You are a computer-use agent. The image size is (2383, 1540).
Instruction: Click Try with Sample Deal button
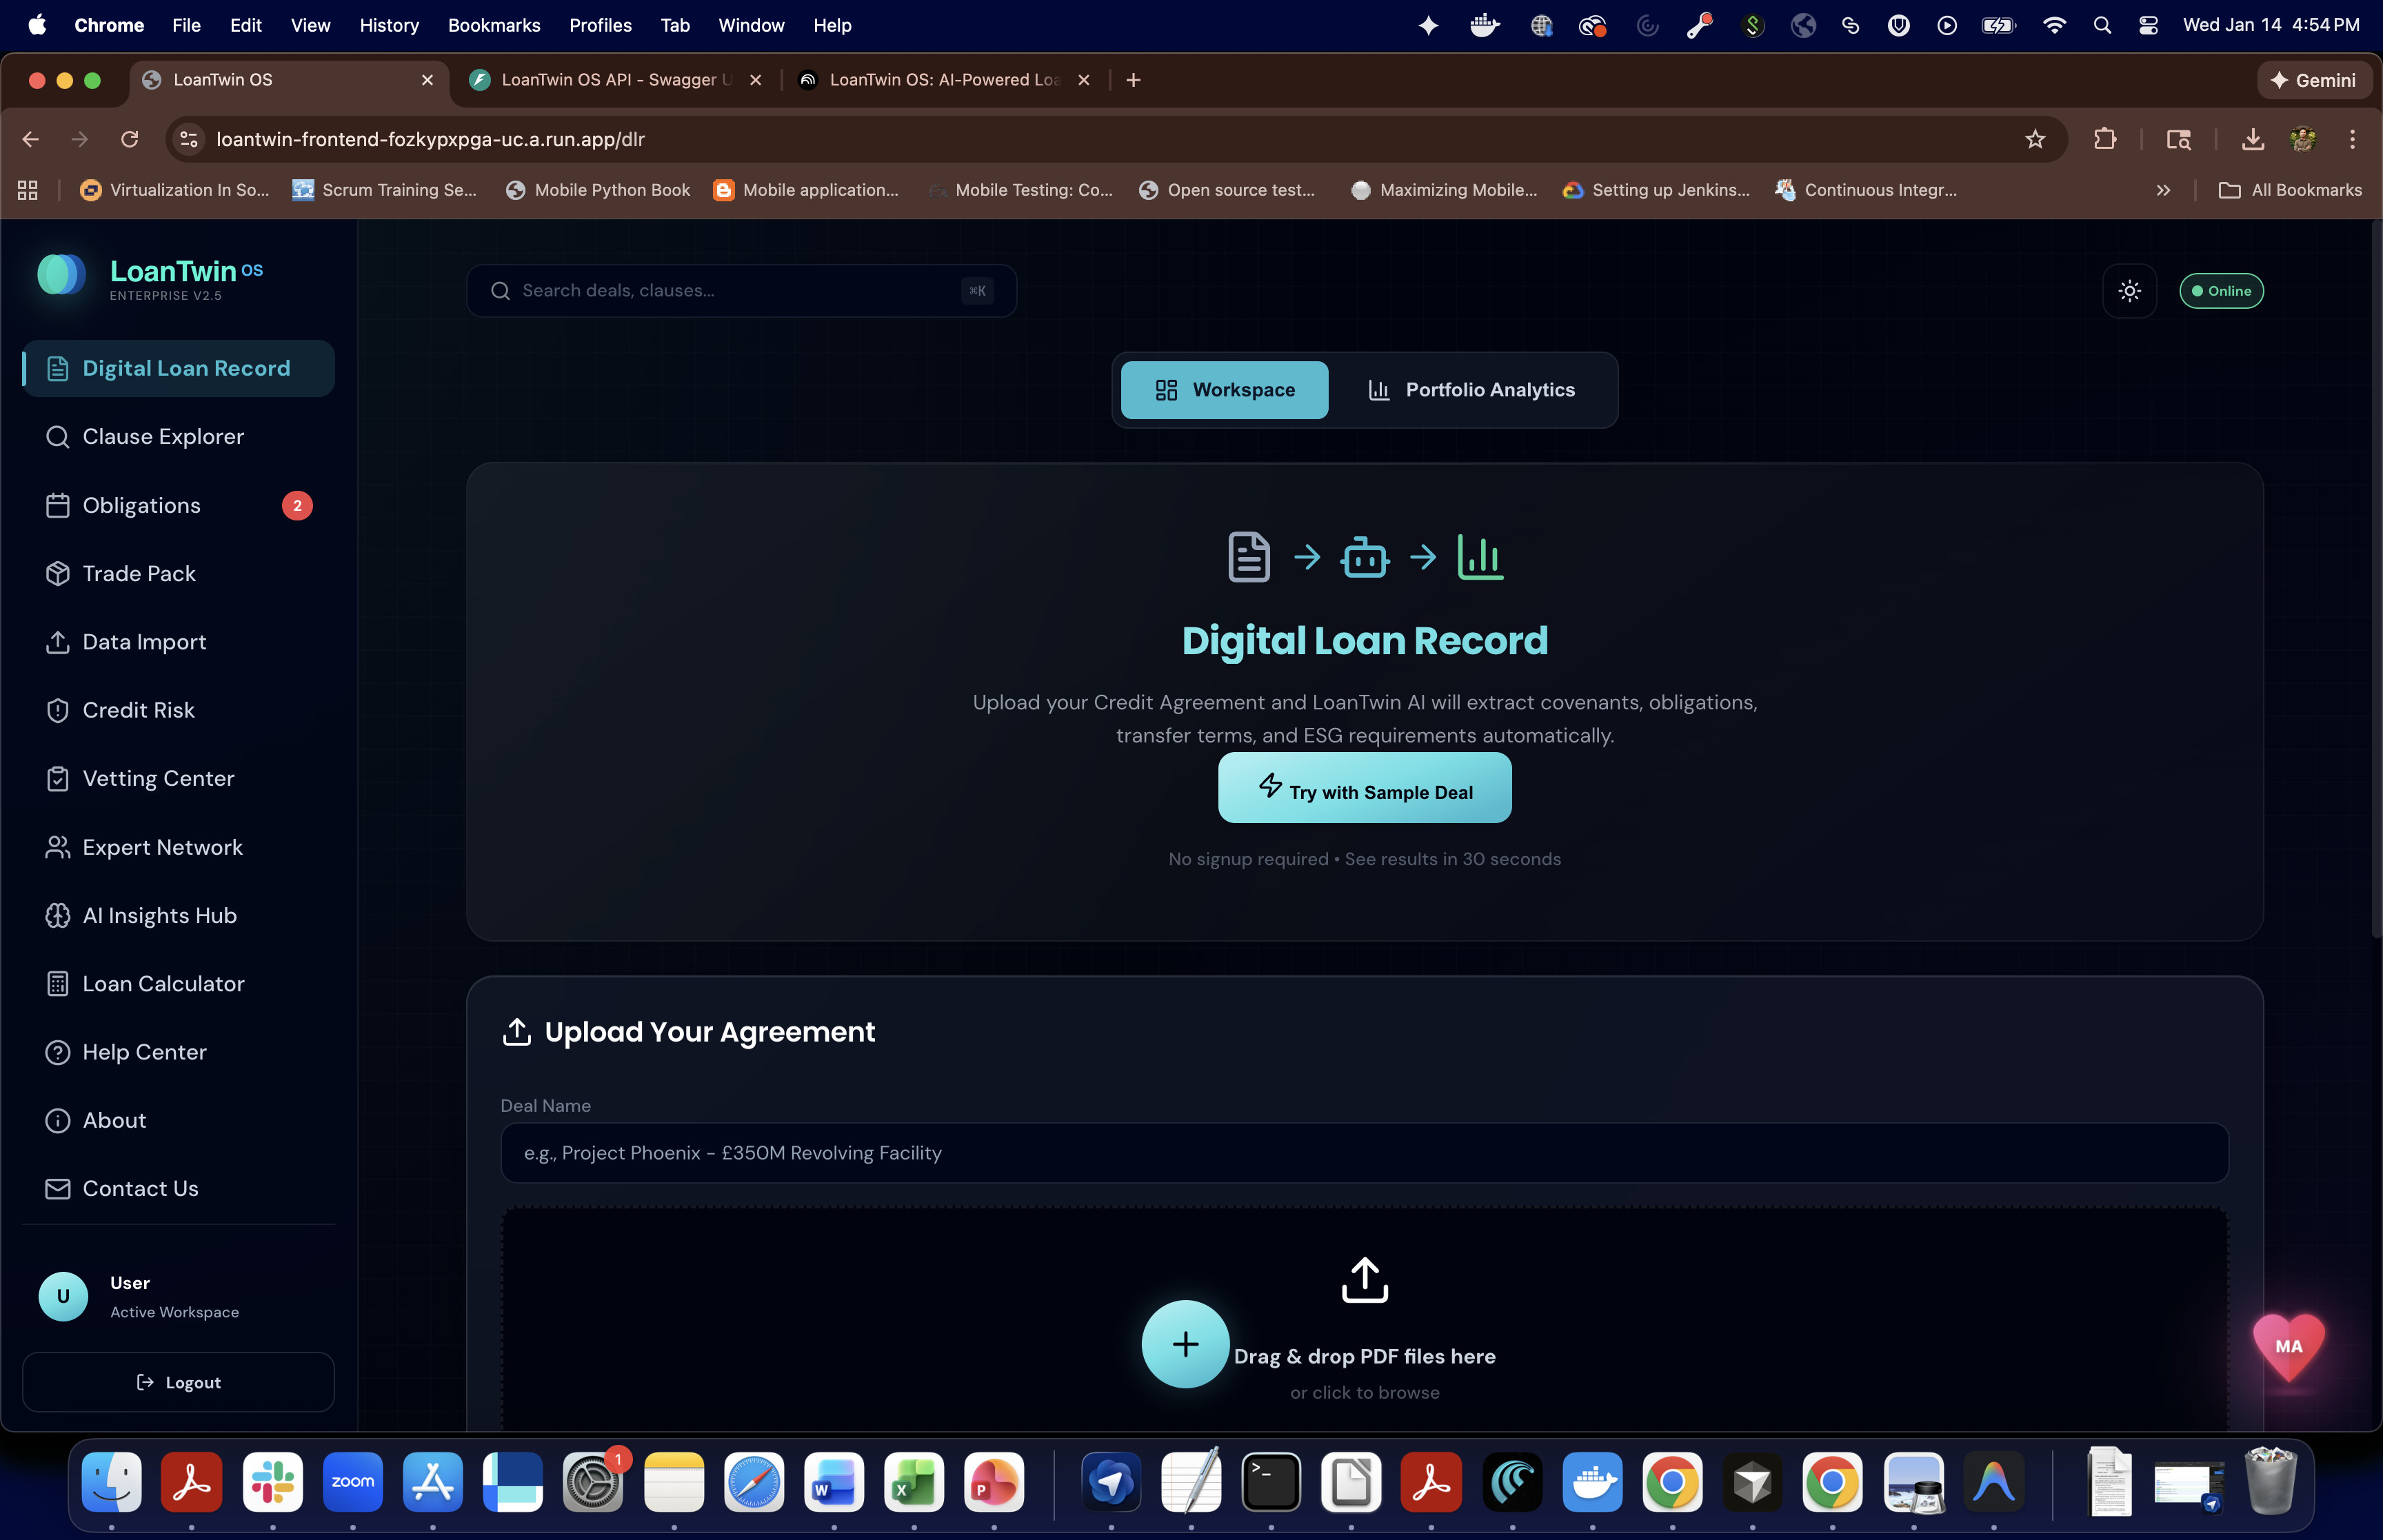1364,789
